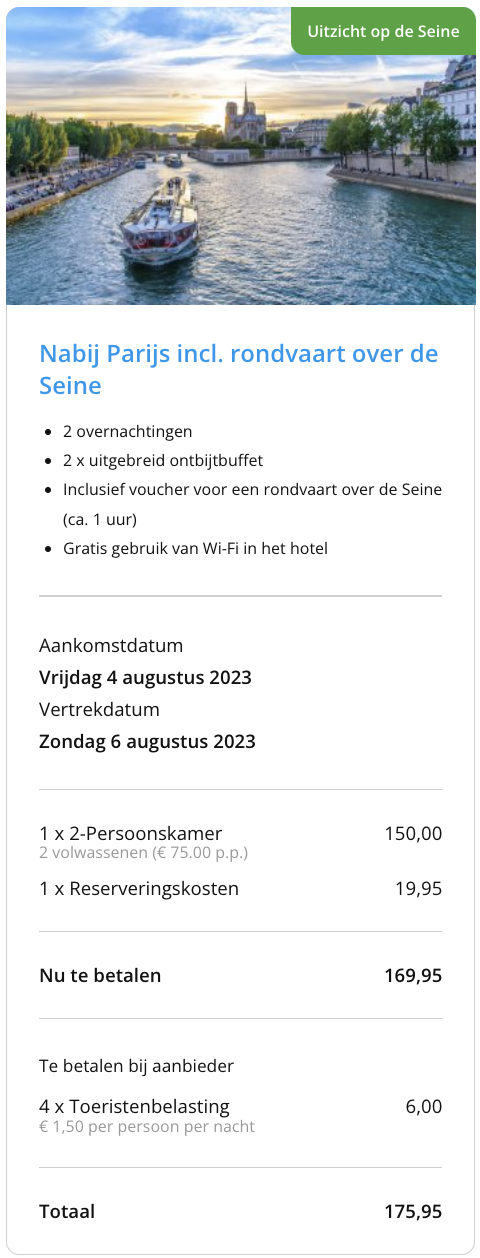480x1258 pixels.
Task: Select 'Gratis gebruik van Wi-Fi' bullet item
Action: (195, 548)
